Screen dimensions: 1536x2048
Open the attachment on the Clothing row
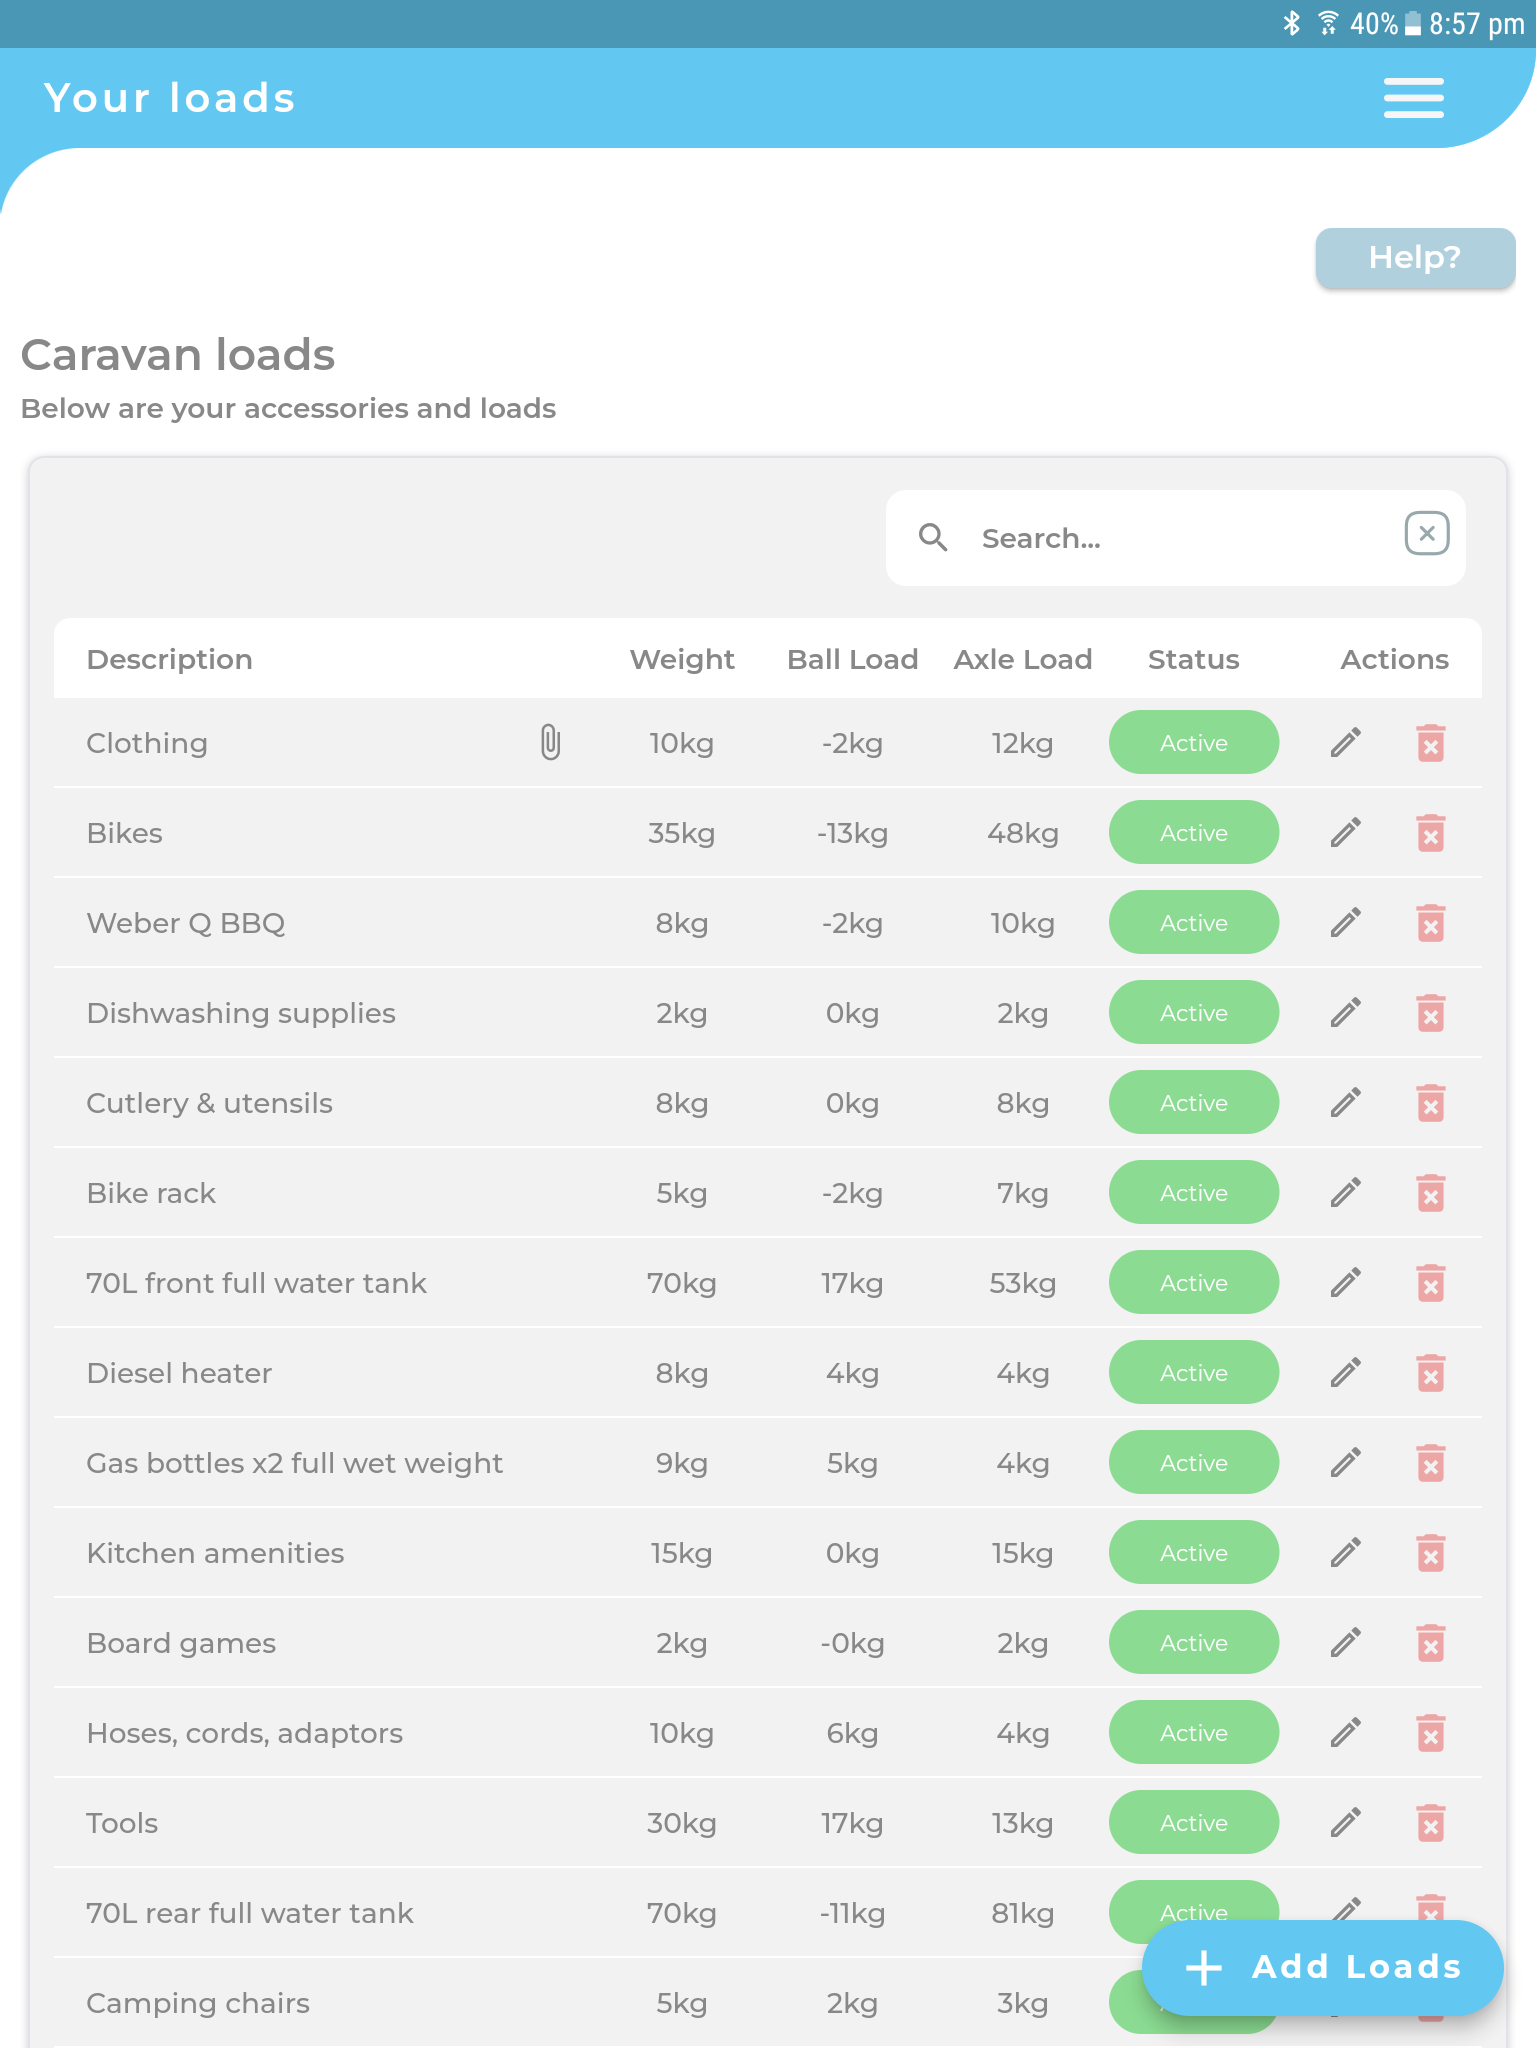(x=548, y=742)
